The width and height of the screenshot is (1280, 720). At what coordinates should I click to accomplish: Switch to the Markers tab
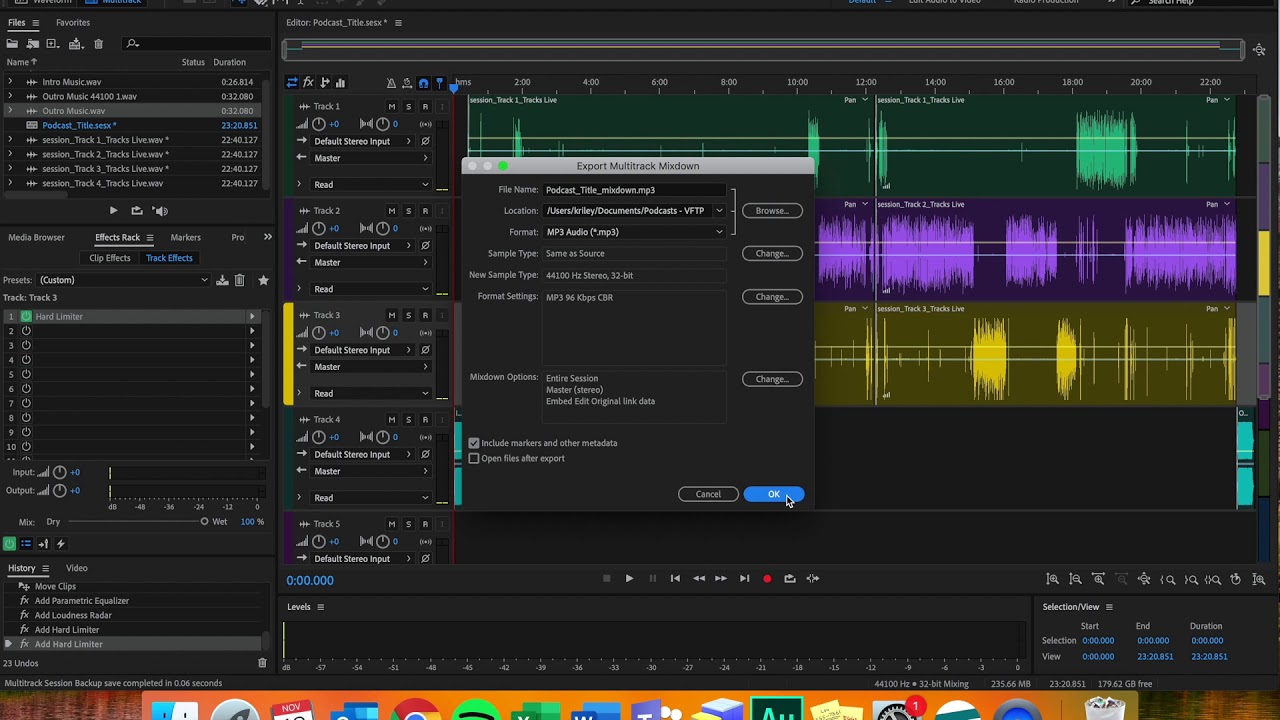click(185, 238)
